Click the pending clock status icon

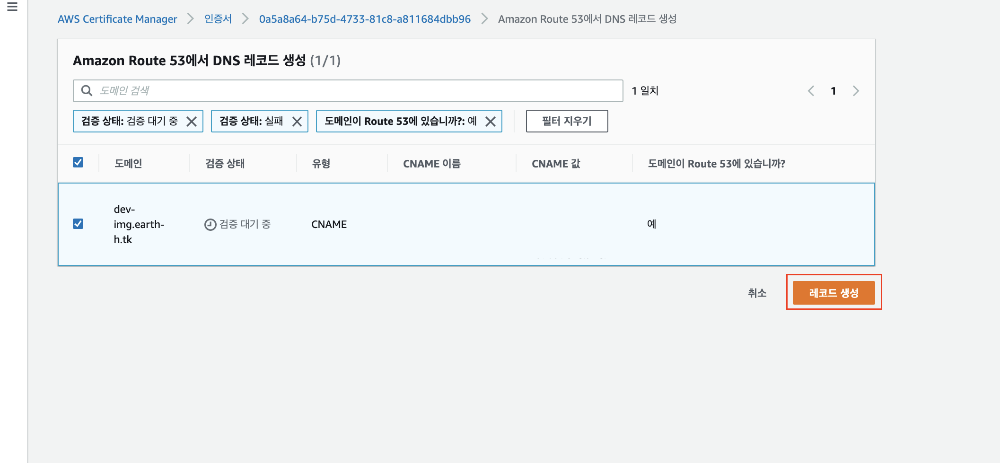210,224
